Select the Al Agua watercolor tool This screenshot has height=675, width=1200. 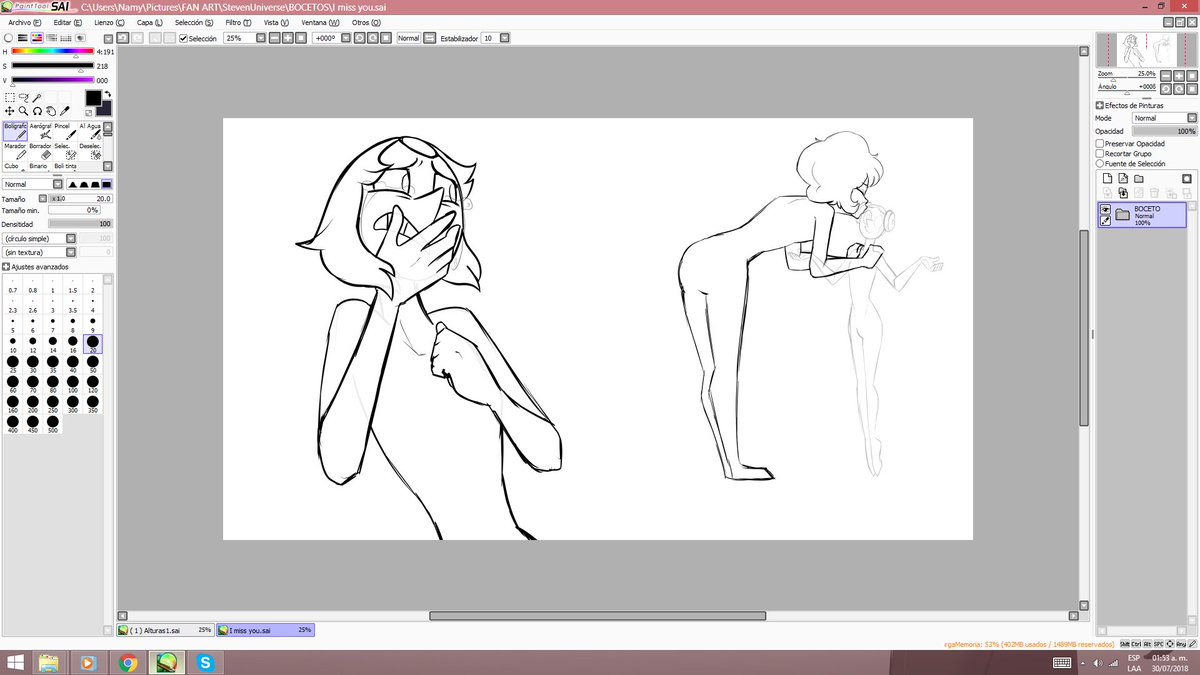coord(90,133)
